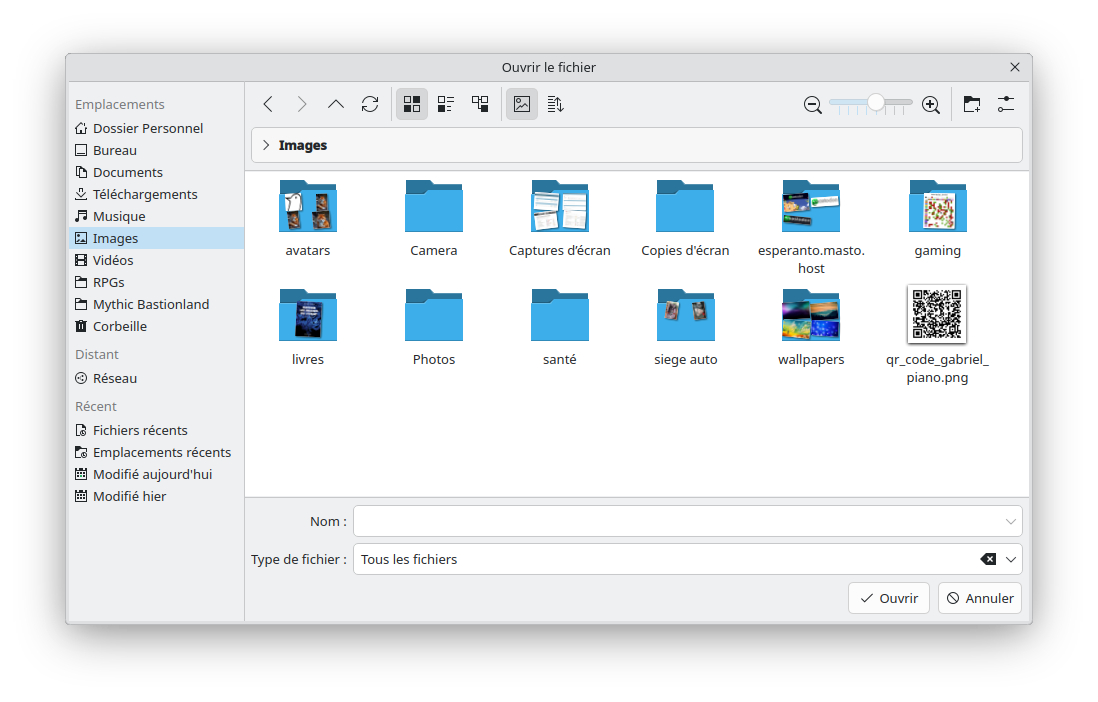The height and width of the screenshot is (702, 1098).
Task: Click the icon size slider handle
Action: coord(876,103)
